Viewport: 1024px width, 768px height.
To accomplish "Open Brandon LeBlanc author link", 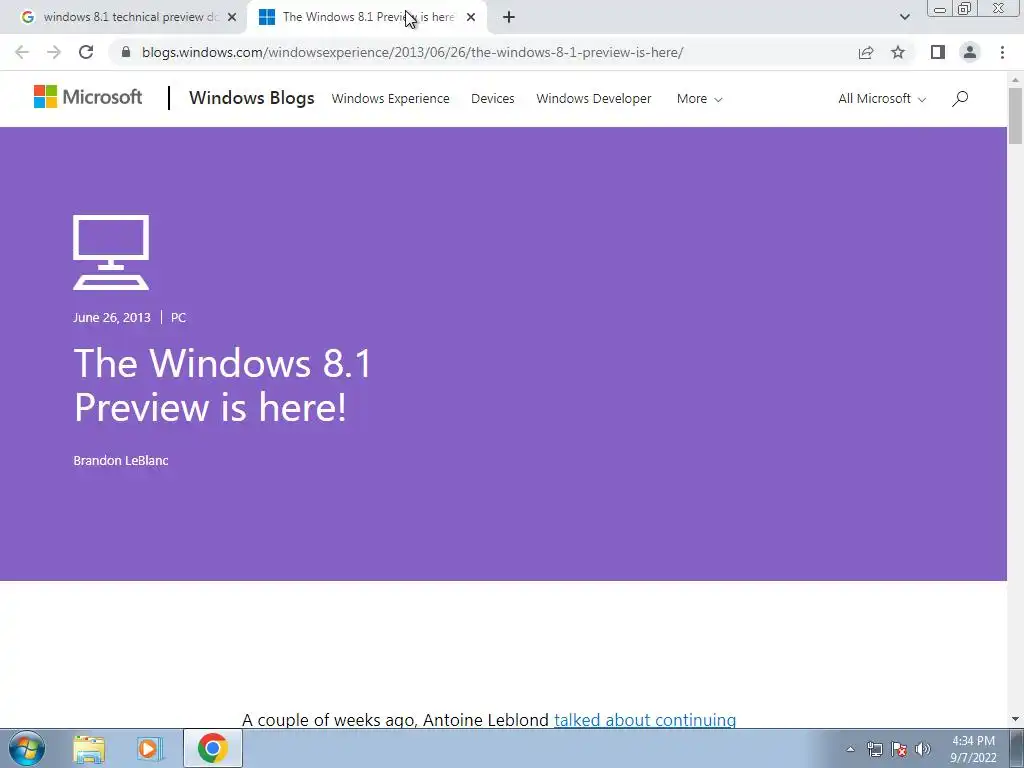I will [x=121, y=460].
